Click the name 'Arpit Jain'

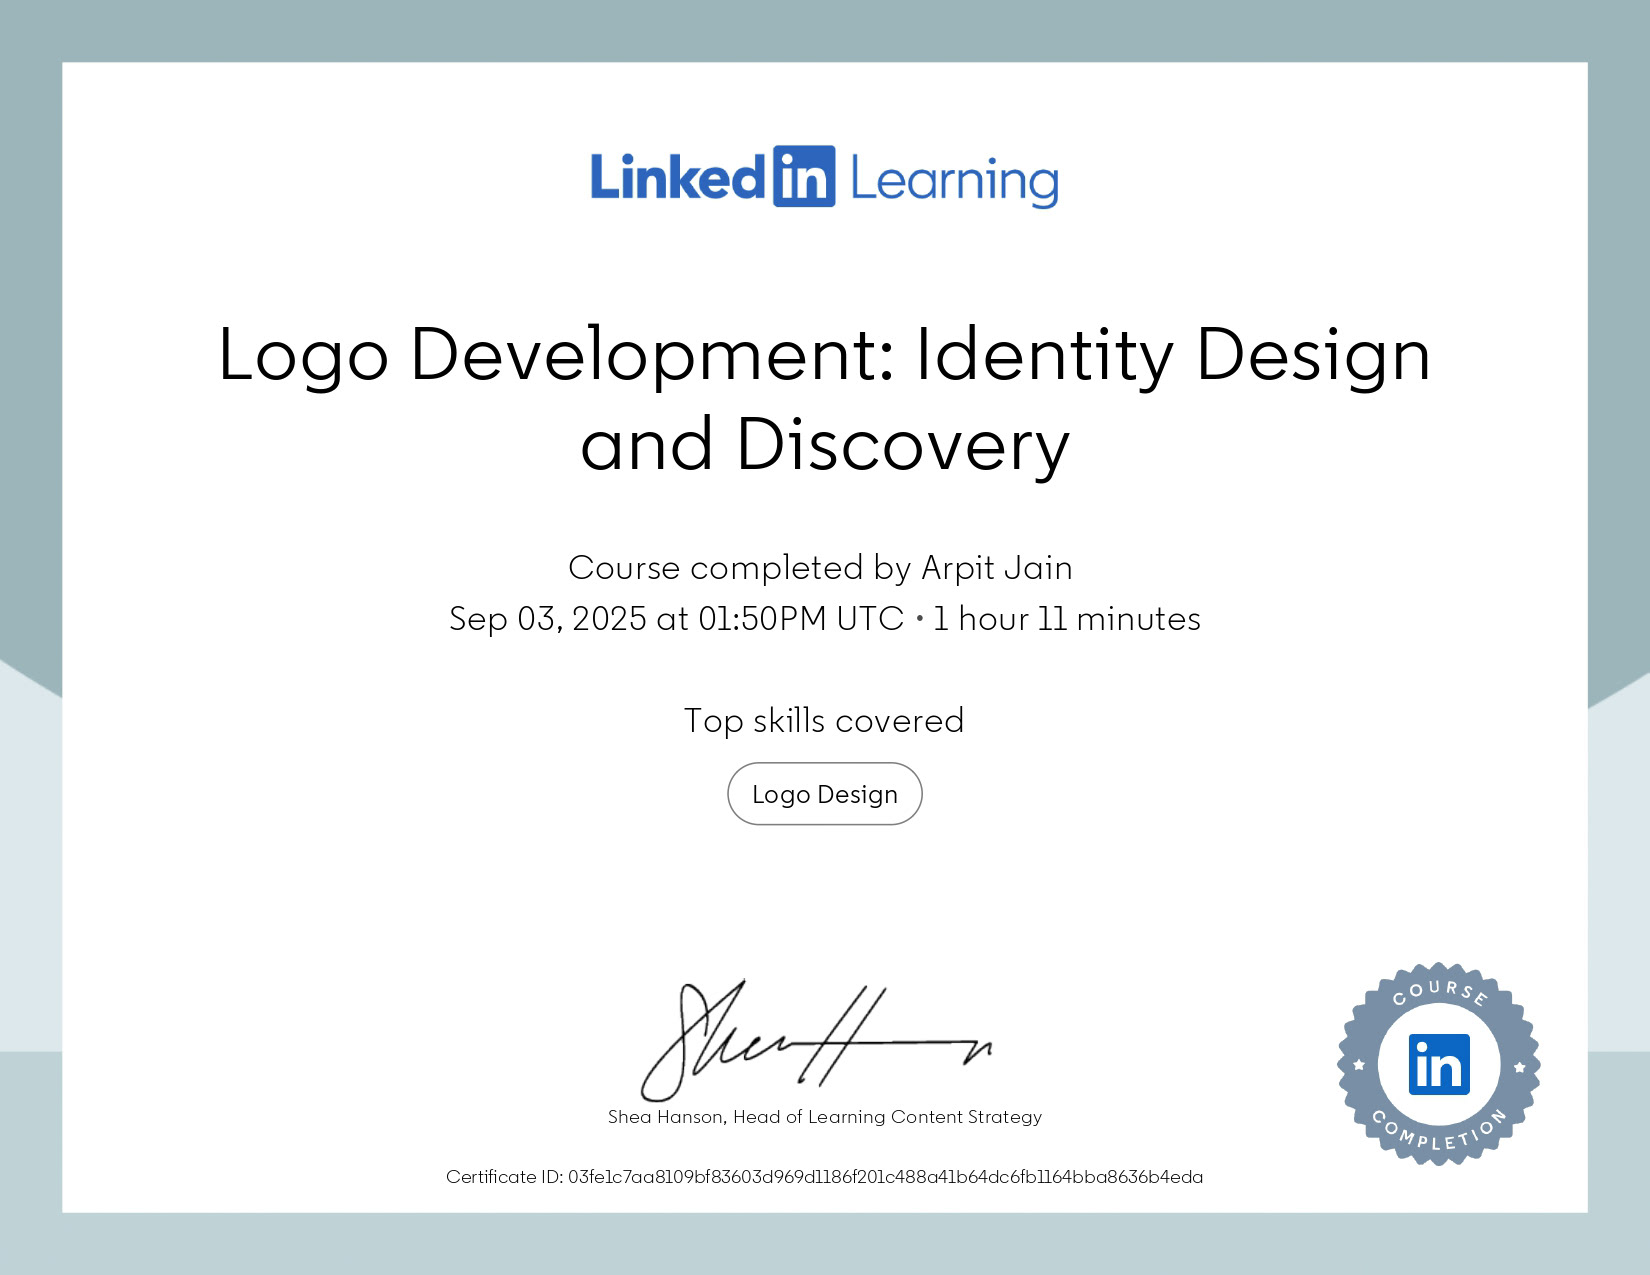coord(994,566)
